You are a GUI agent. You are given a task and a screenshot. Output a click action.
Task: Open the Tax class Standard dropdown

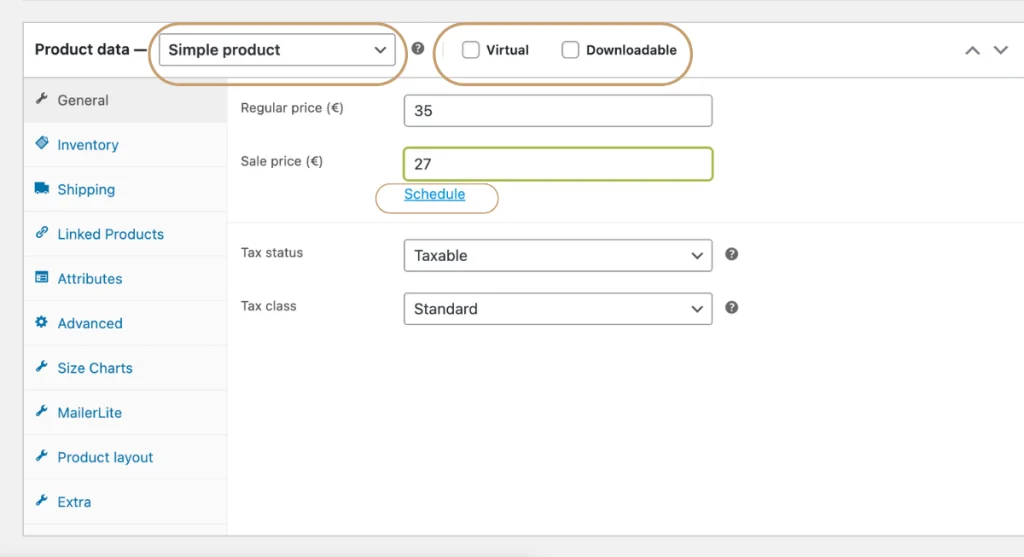click(558, 309)
